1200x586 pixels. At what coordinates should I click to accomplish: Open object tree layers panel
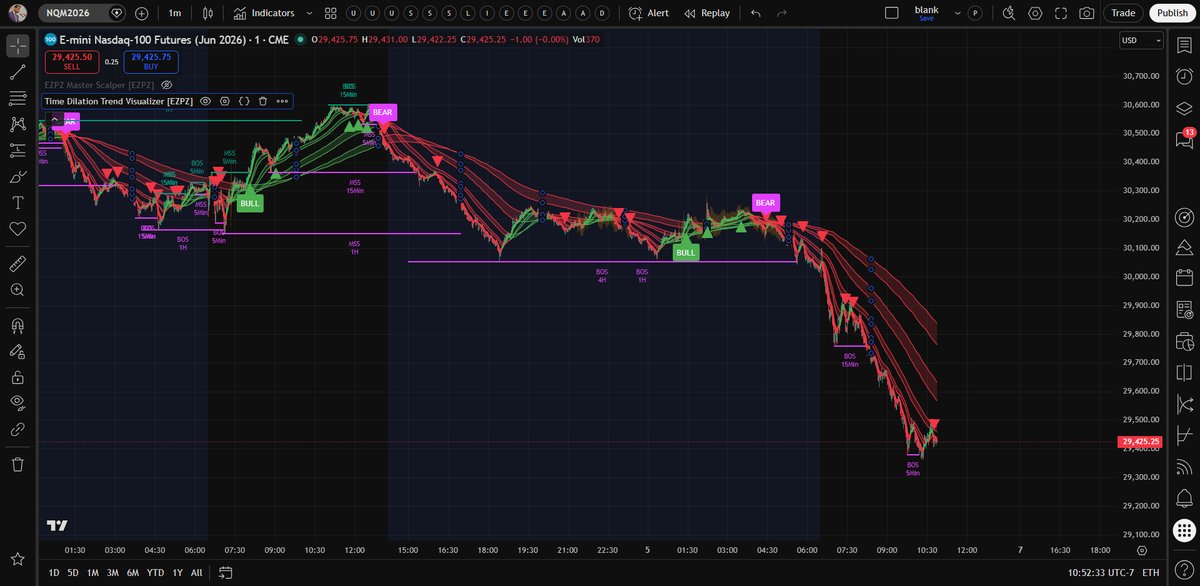[x=1185, y=107]
